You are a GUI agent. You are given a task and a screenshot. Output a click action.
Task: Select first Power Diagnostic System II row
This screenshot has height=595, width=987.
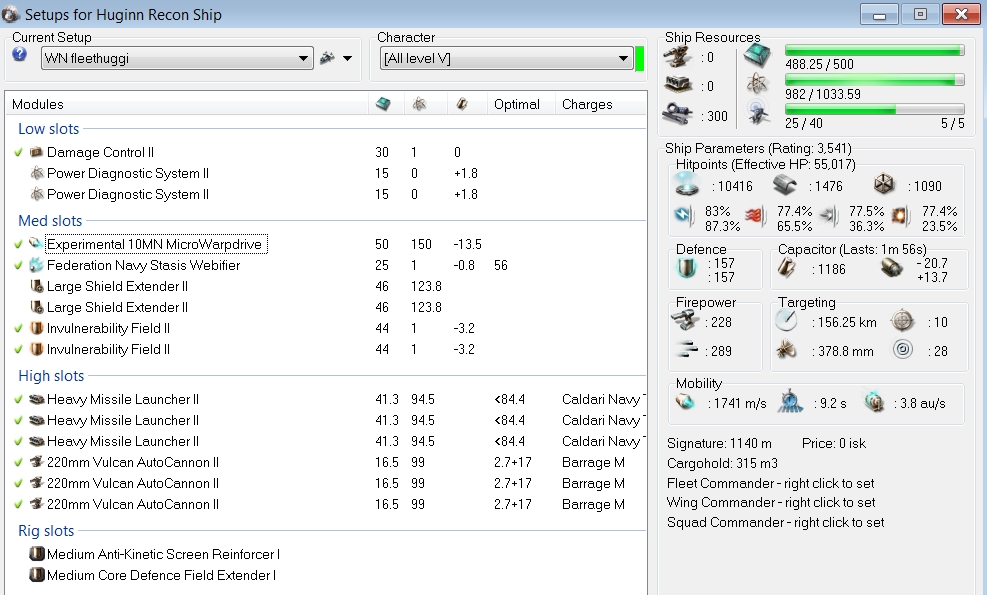click(327, 173)
